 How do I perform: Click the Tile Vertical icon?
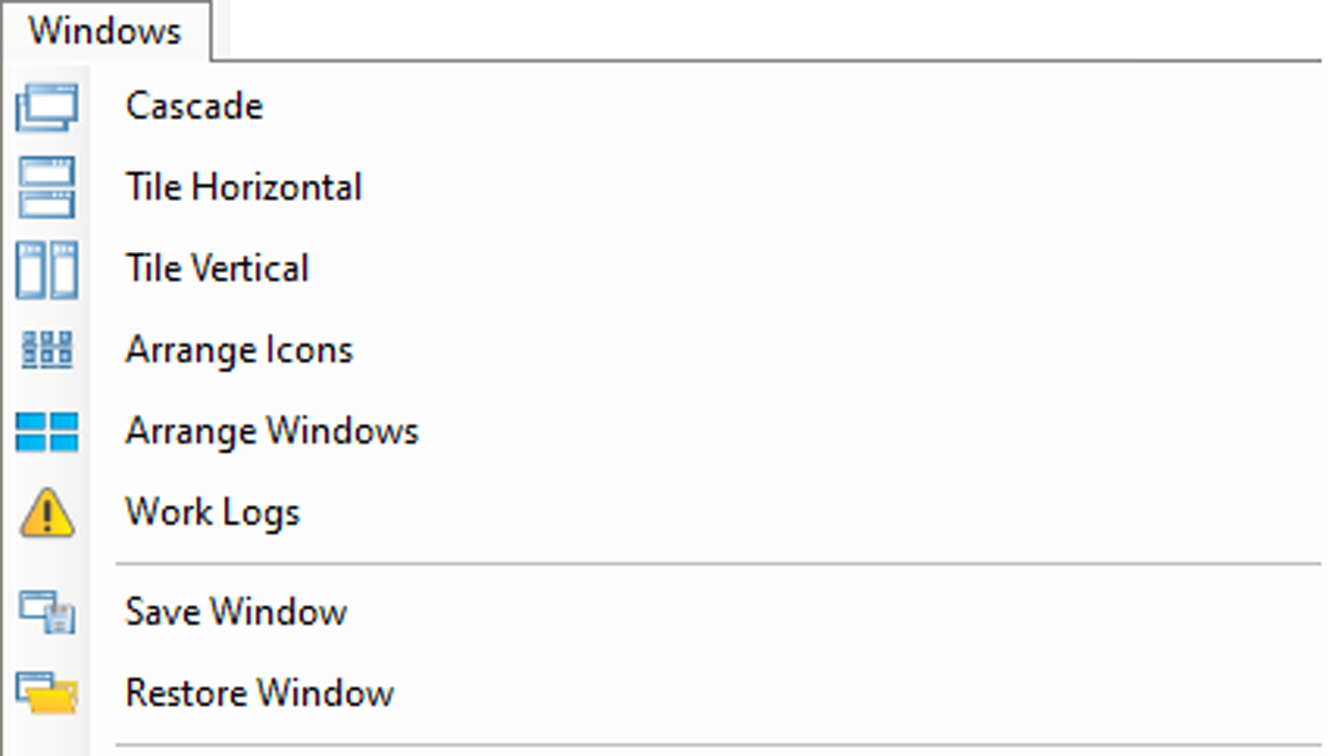[x=44, y=268]
